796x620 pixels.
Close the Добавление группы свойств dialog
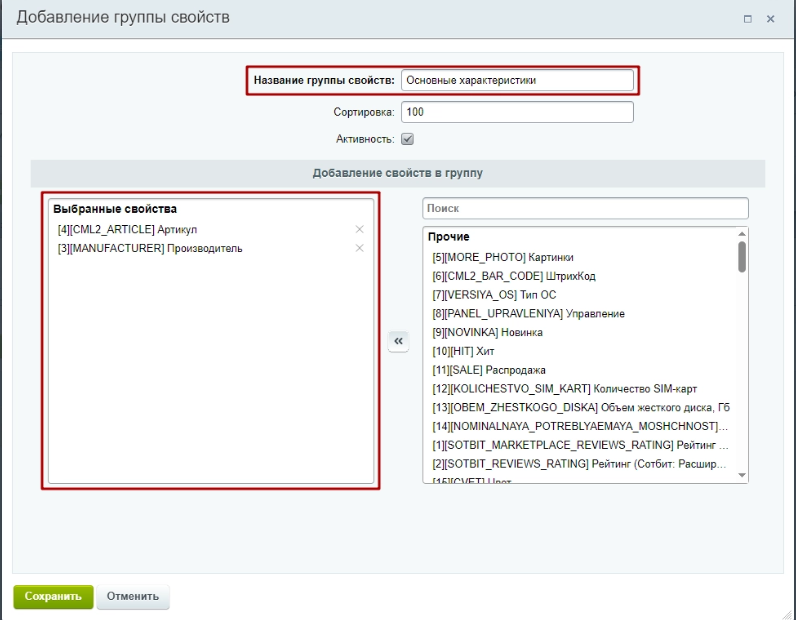(771, 19)
